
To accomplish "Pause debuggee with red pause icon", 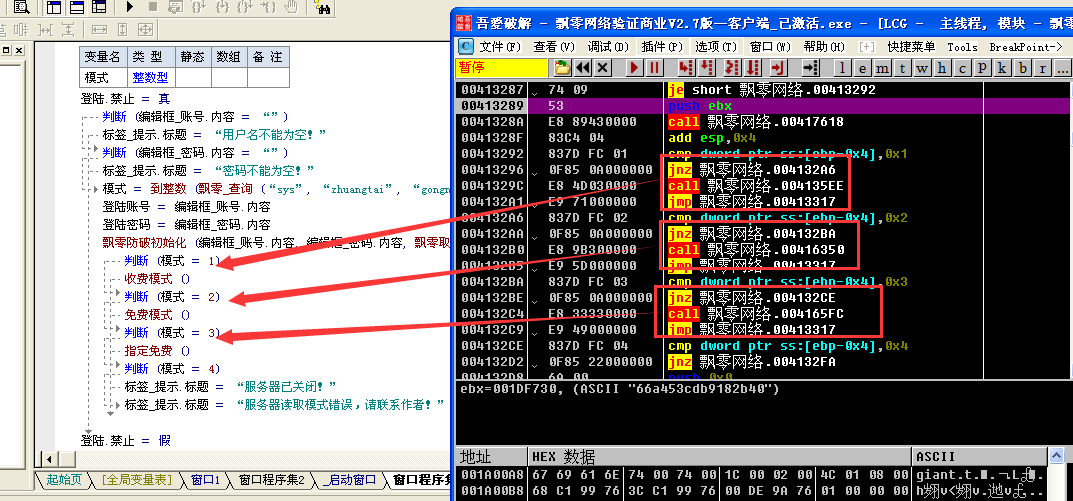I will click(654, 67).
